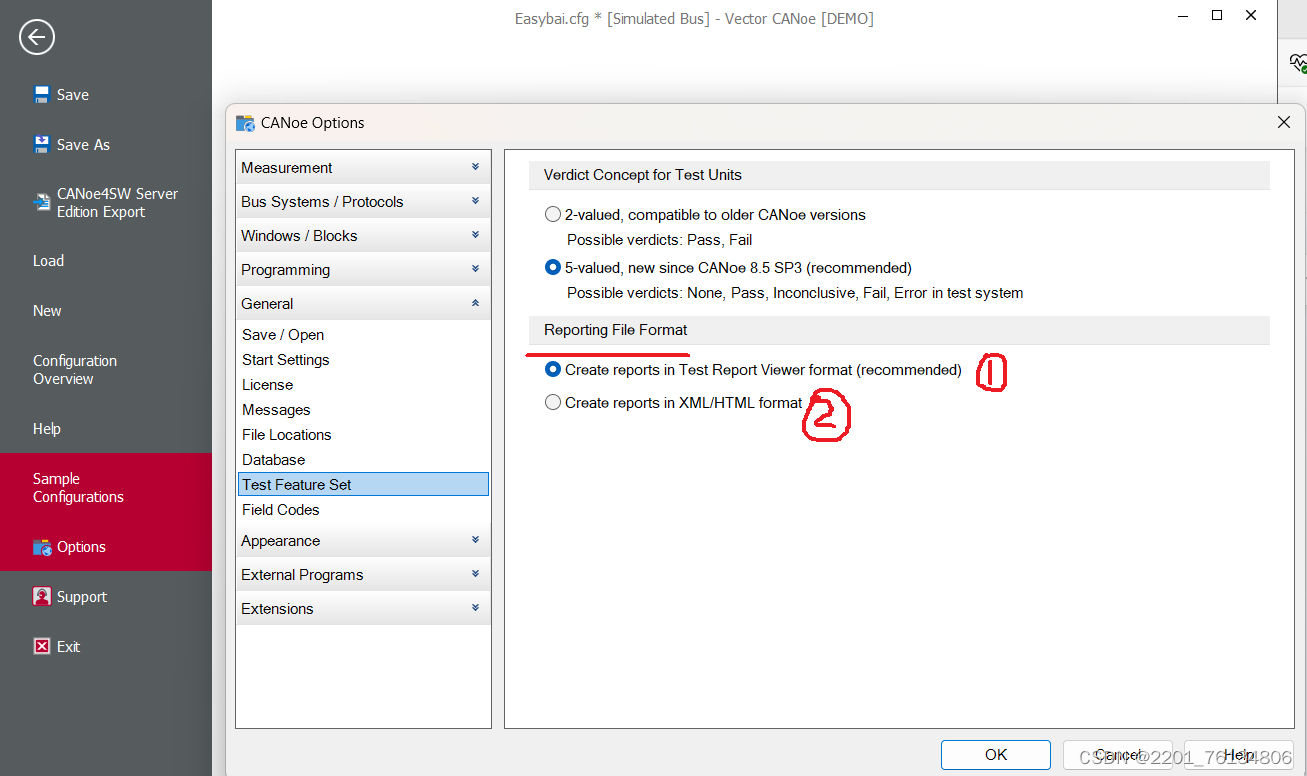Select 5-valued verdict concept radio button
This screenshot has height=776, width=1307.
pyautogui.click(x=553, y=268)
